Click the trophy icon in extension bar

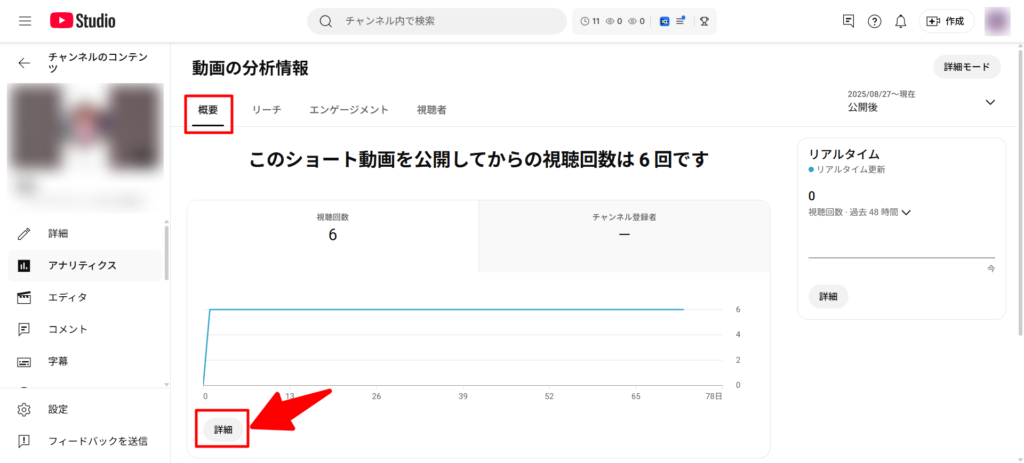coord(704,21)
